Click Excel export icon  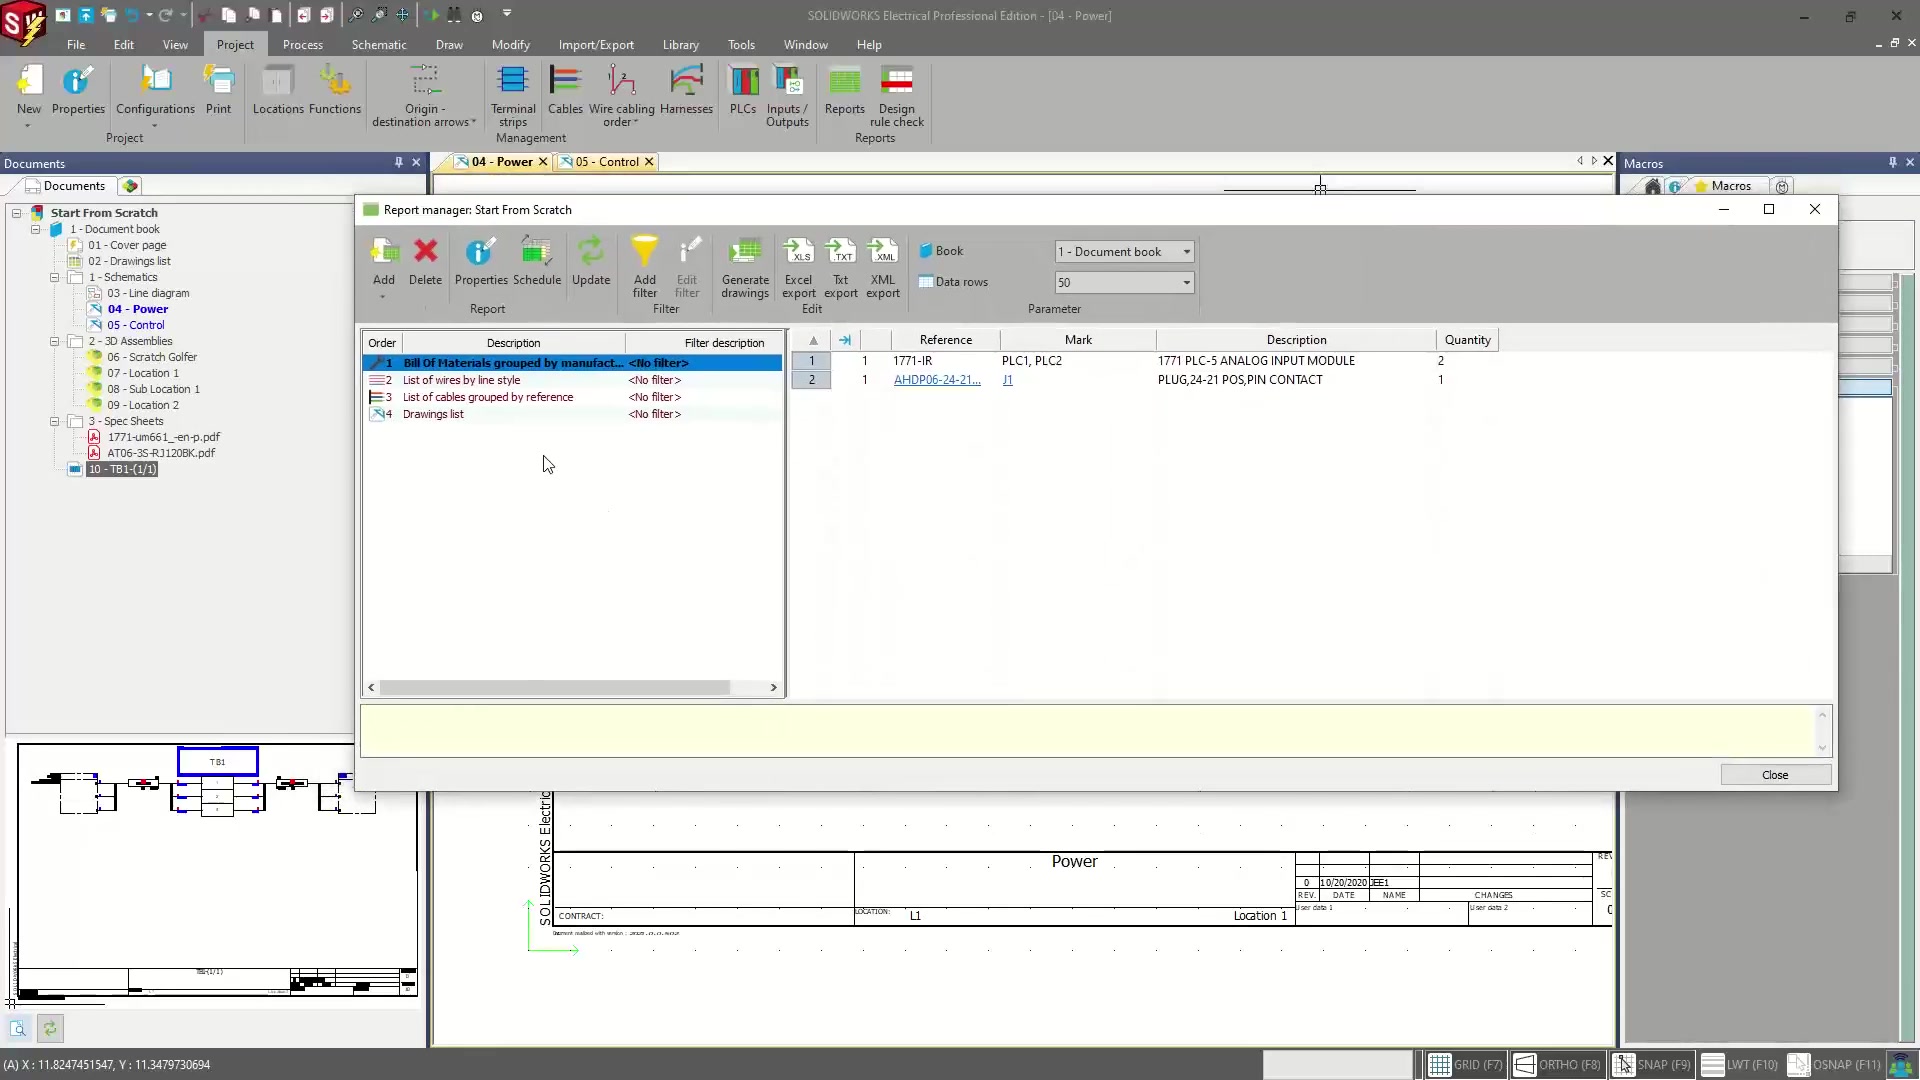point(798,266)
